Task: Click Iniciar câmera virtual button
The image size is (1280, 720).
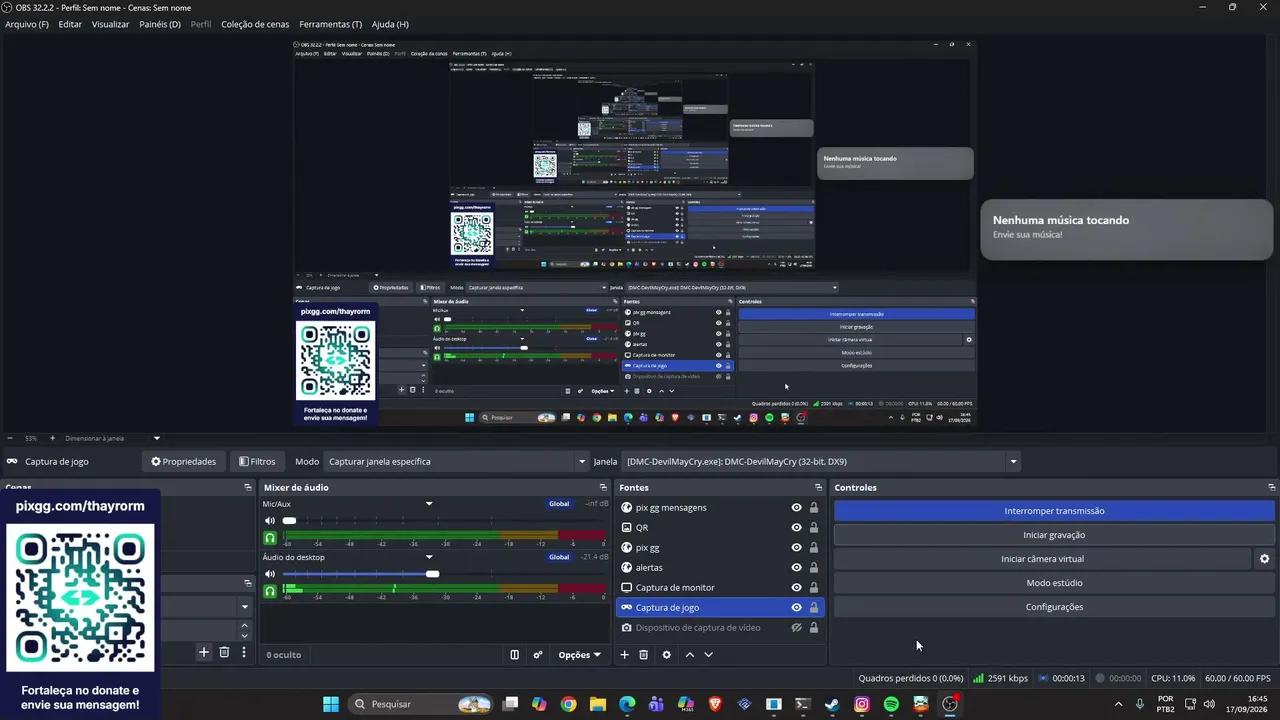Action: (x=1042, y=559)
